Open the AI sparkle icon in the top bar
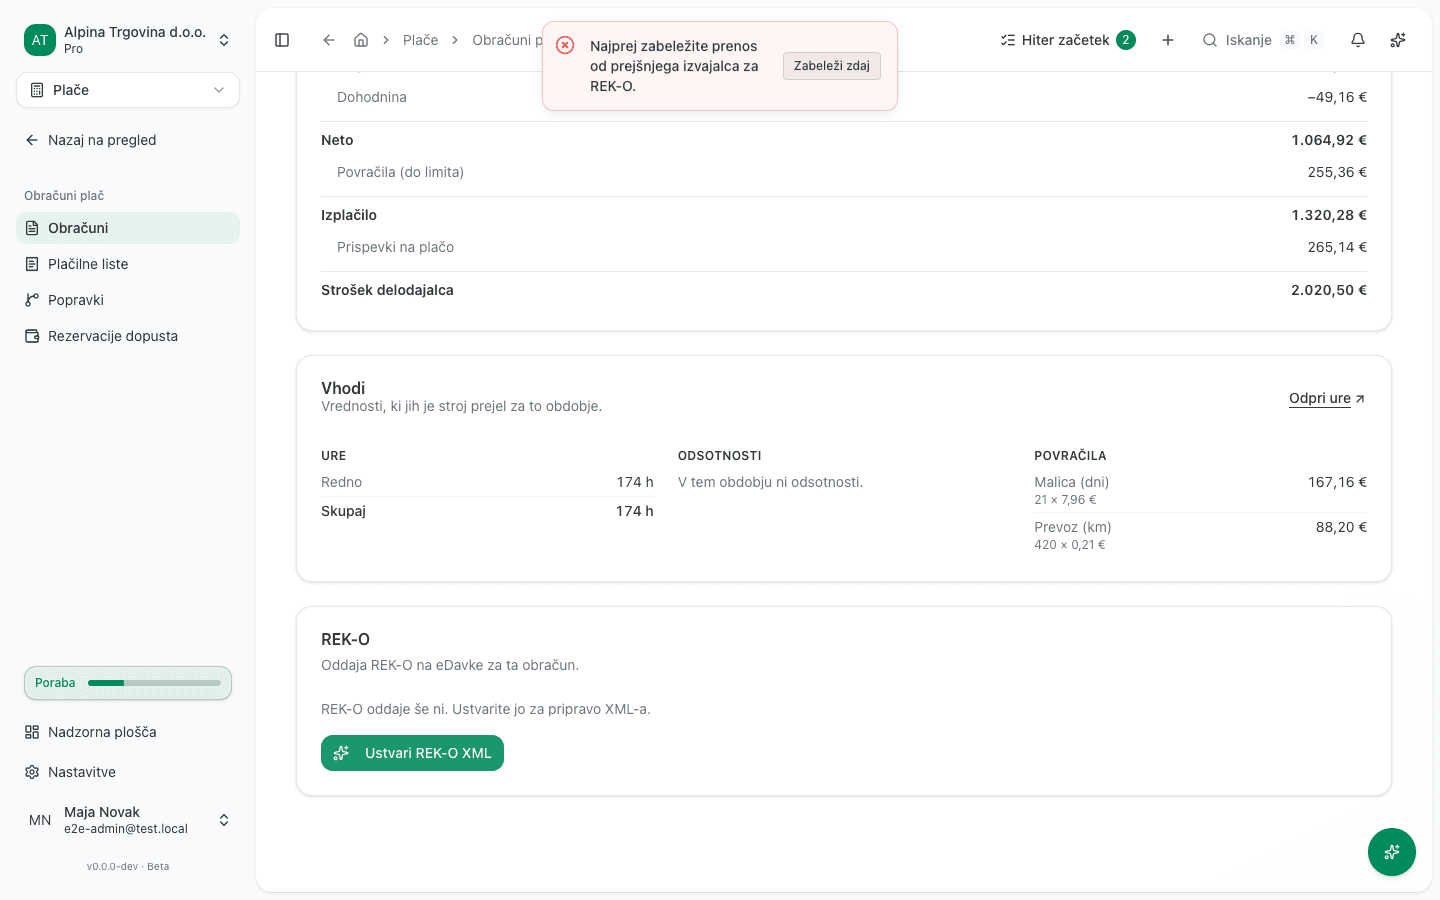 pos(1398,40)
